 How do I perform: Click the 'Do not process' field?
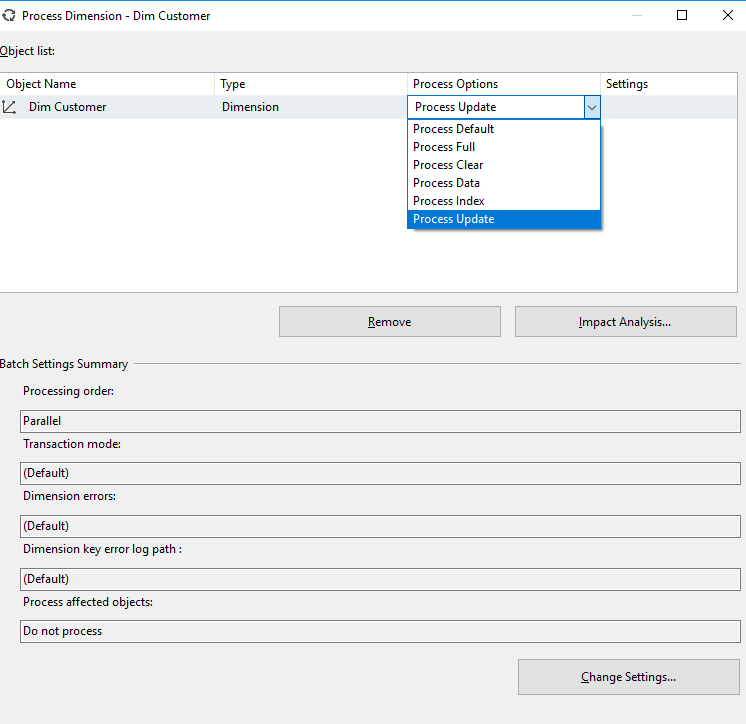380,631
